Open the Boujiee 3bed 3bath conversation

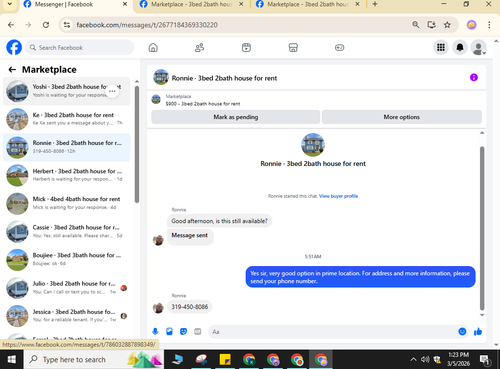[67, 259]
